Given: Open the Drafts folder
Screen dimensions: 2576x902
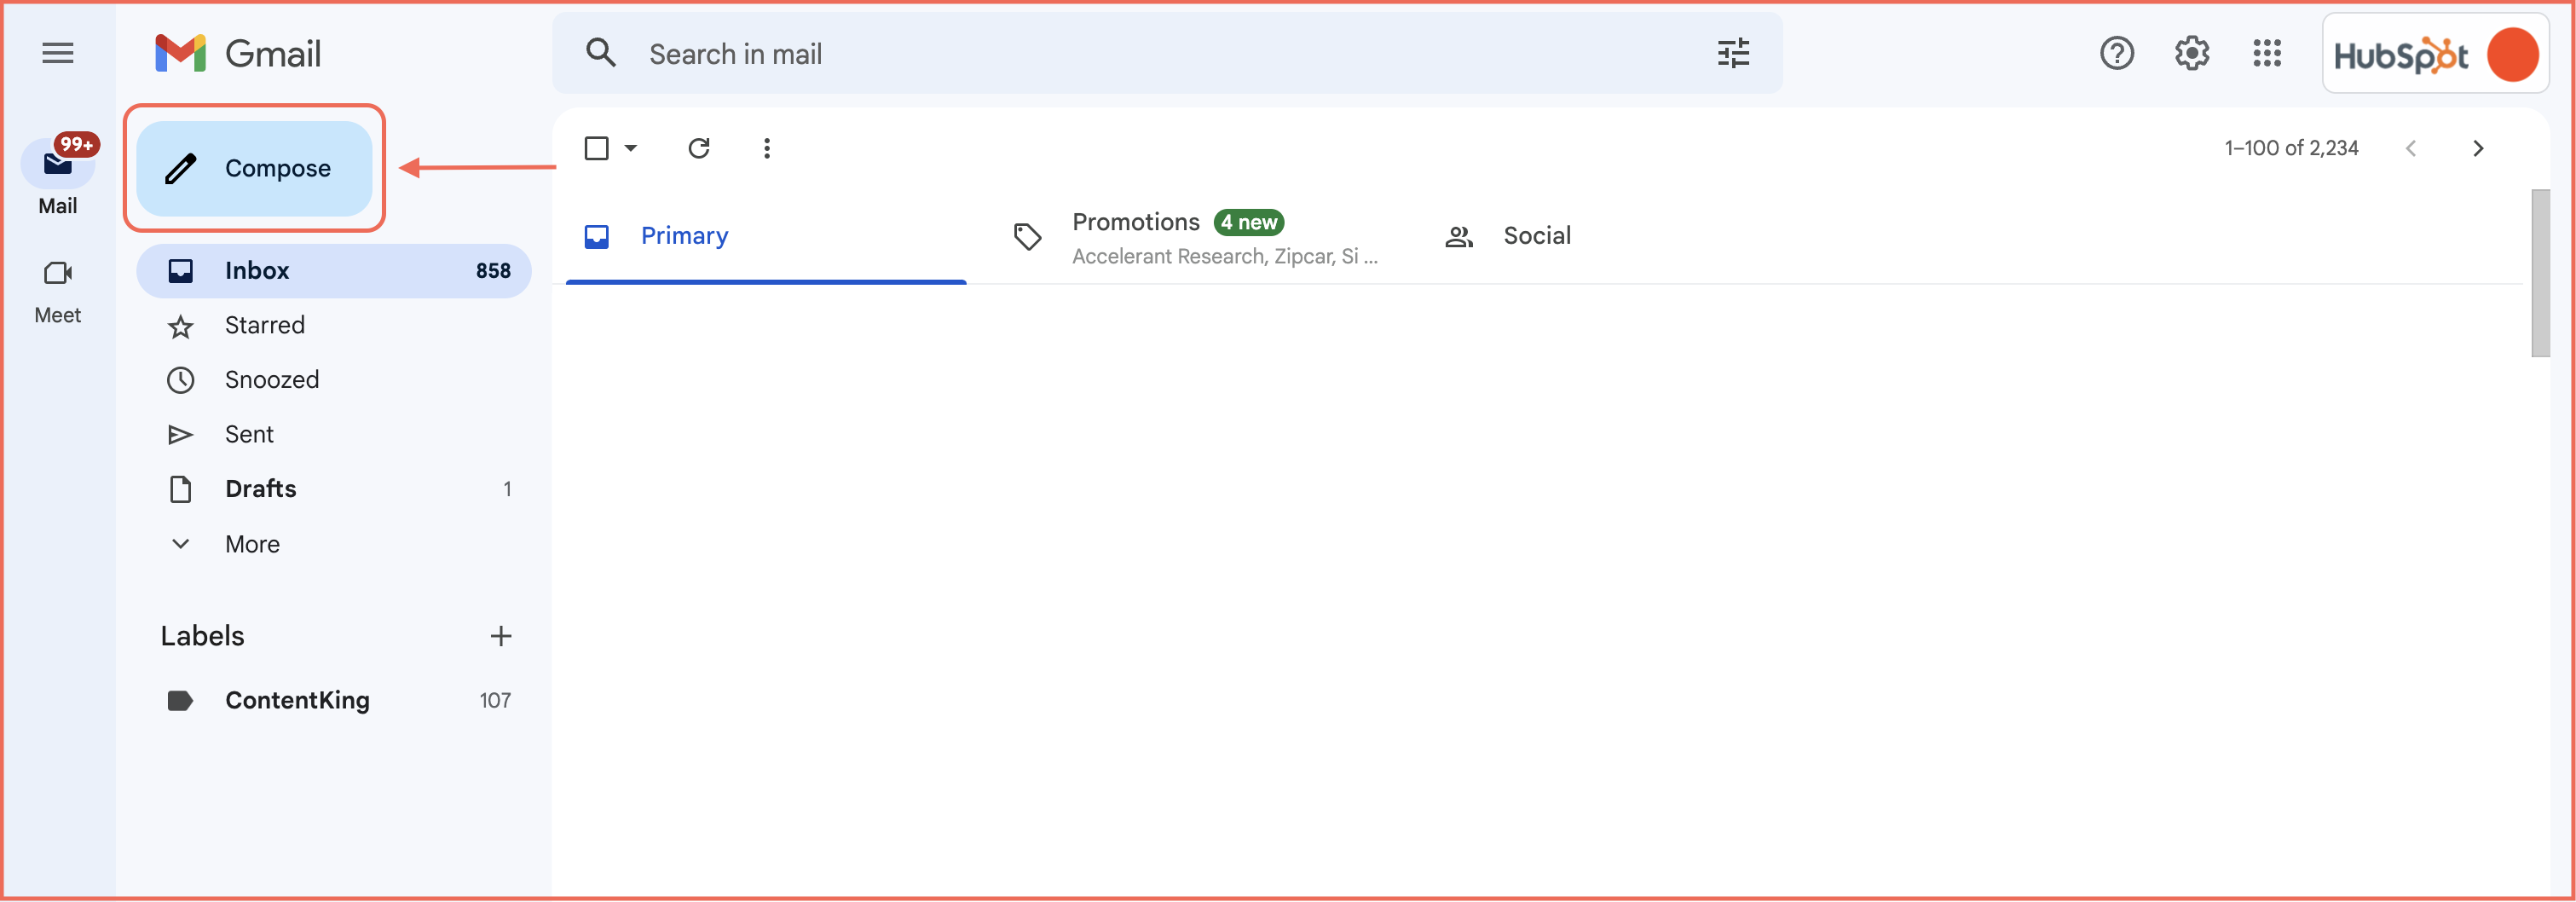Looking at the screenshot, I should 261,489.
